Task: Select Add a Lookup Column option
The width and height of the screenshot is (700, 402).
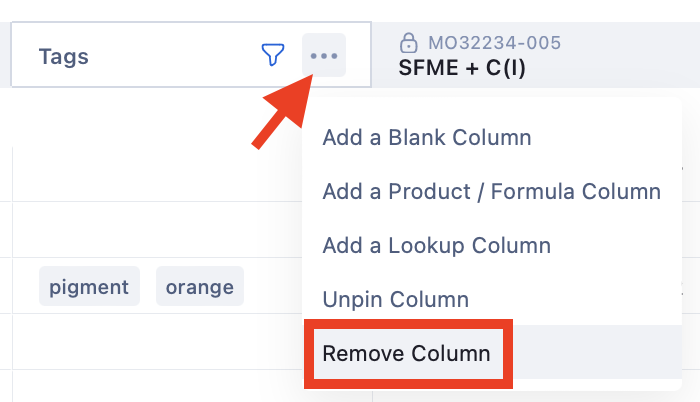Action: tap(436, 245)
